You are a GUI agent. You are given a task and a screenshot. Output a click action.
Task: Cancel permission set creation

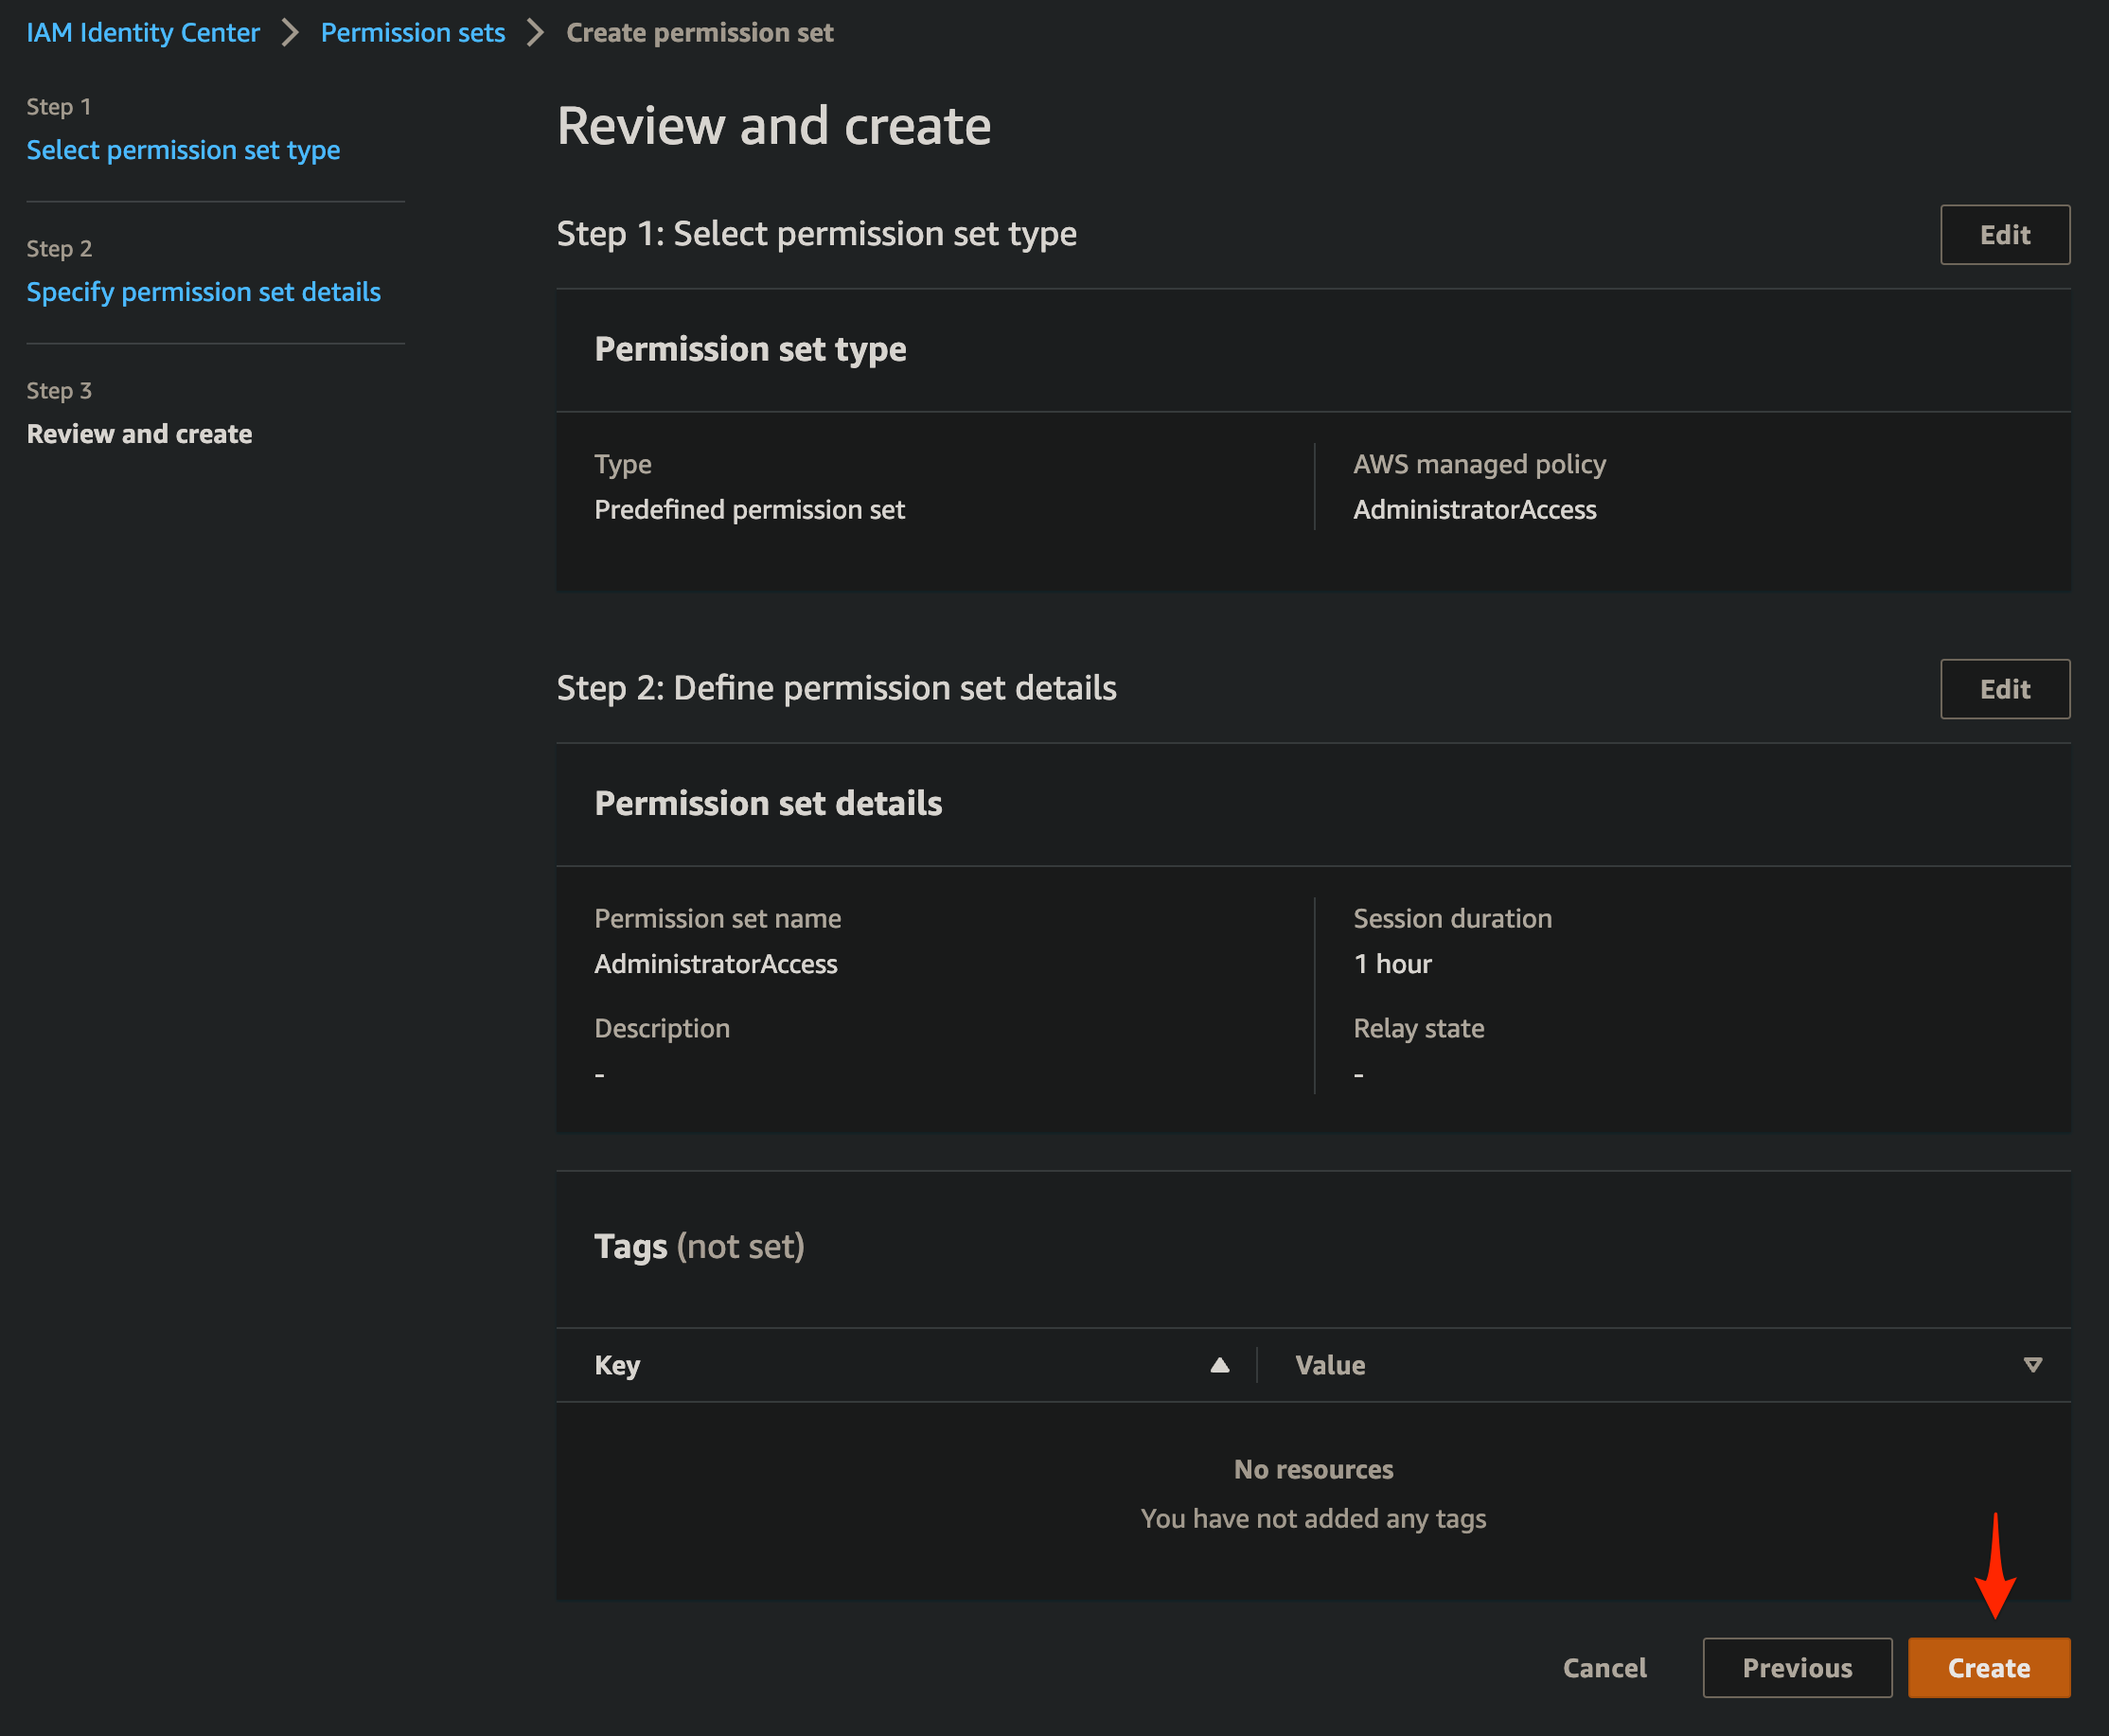(1604, 1668)
